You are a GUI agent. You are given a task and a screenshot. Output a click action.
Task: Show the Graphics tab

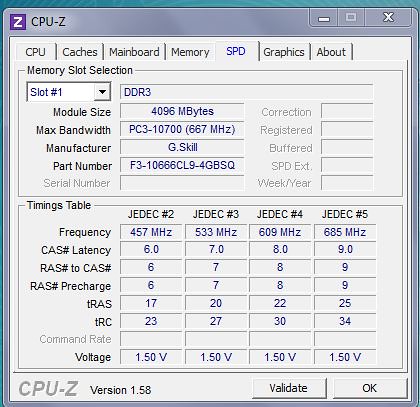tap(284, 52)
